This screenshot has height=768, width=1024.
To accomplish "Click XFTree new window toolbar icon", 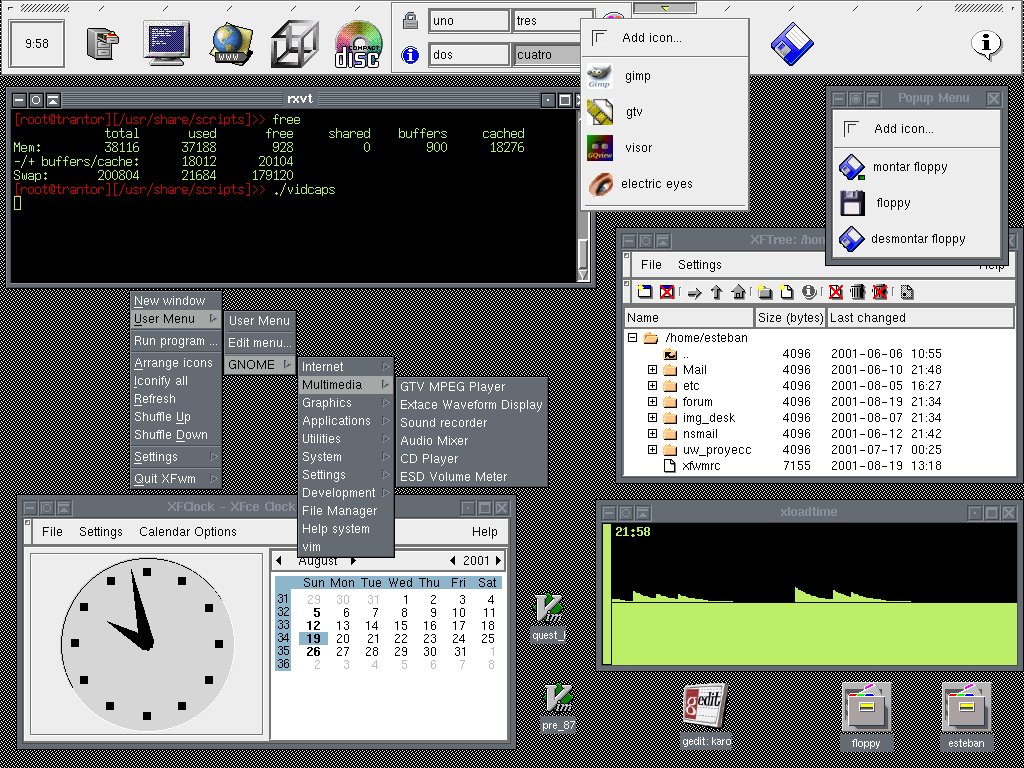I will tap(645, 292).
